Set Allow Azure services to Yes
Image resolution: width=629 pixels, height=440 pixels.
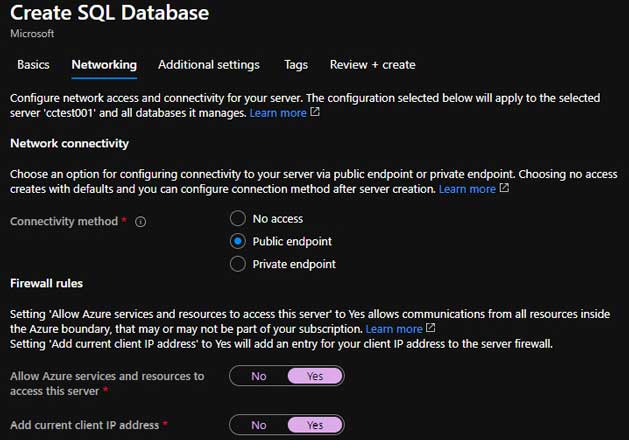click(315, 376)
